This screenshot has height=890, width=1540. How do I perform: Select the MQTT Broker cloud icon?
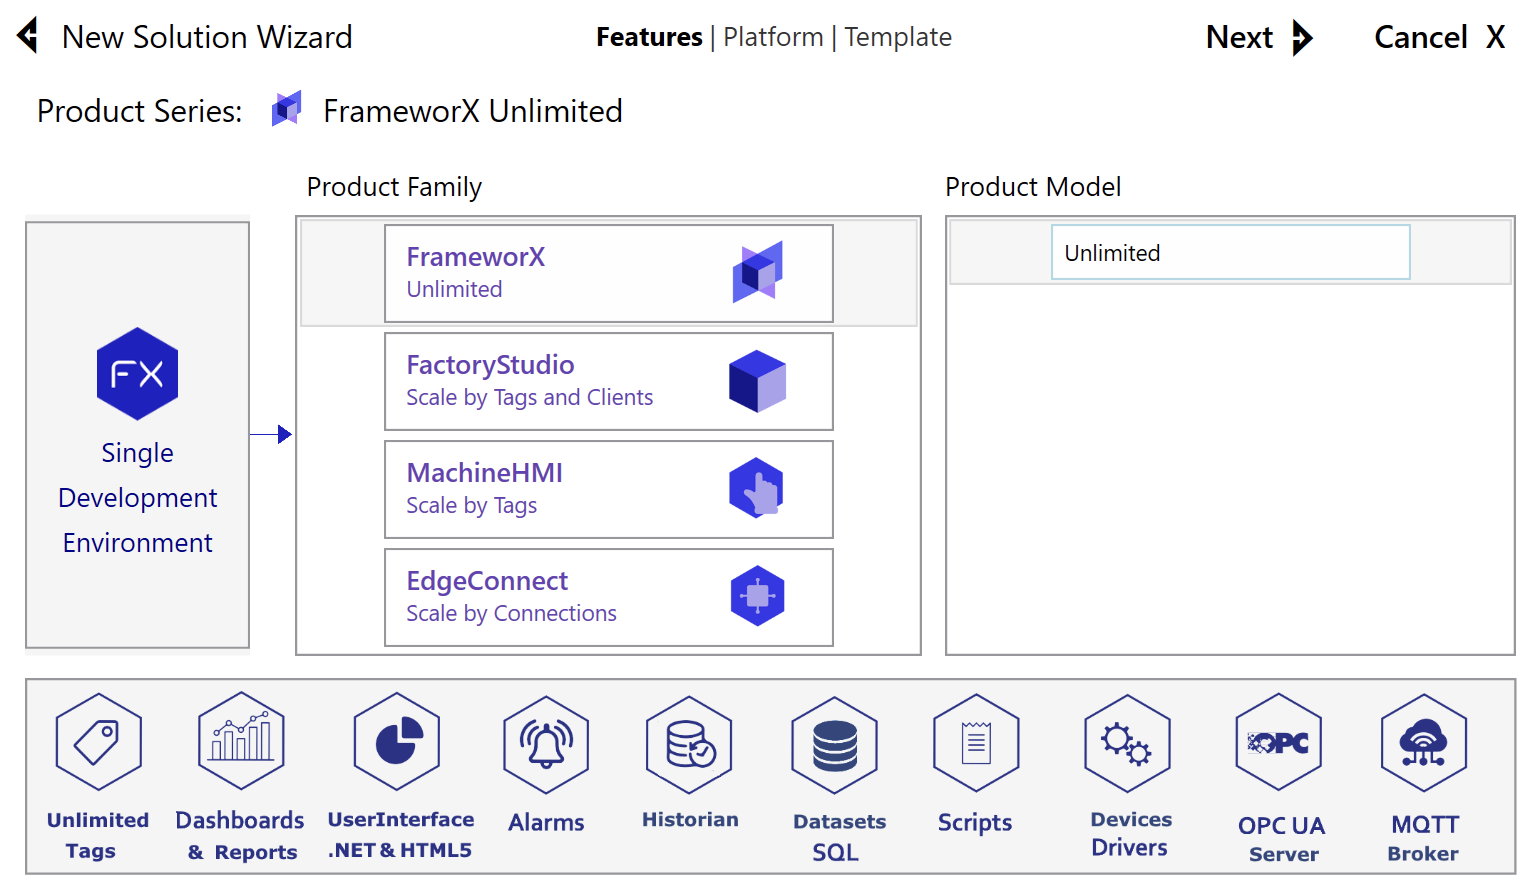(x=1423, y=744)
